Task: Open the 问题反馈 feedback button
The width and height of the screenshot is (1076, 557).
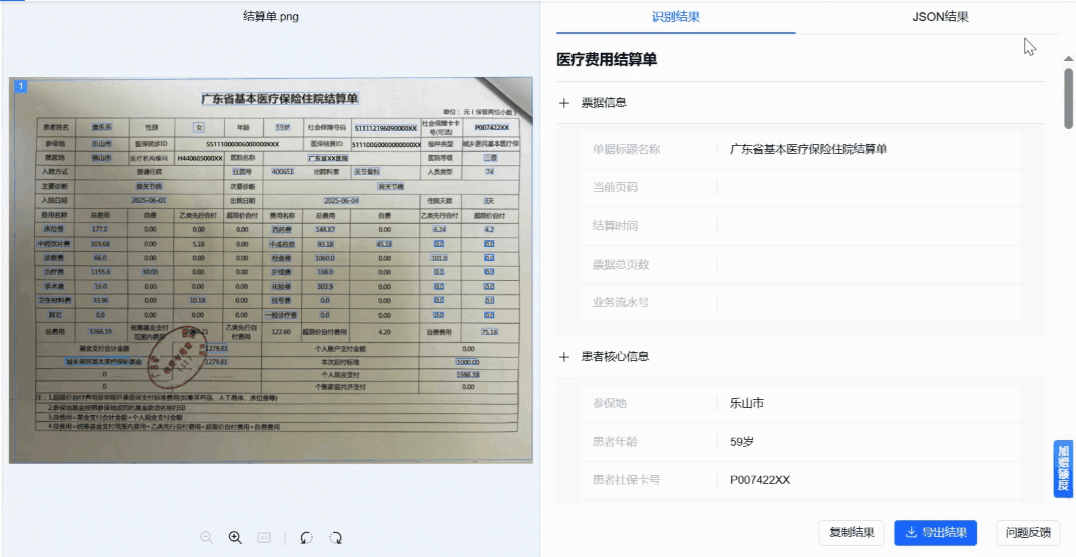Action: click(1028, 532)
